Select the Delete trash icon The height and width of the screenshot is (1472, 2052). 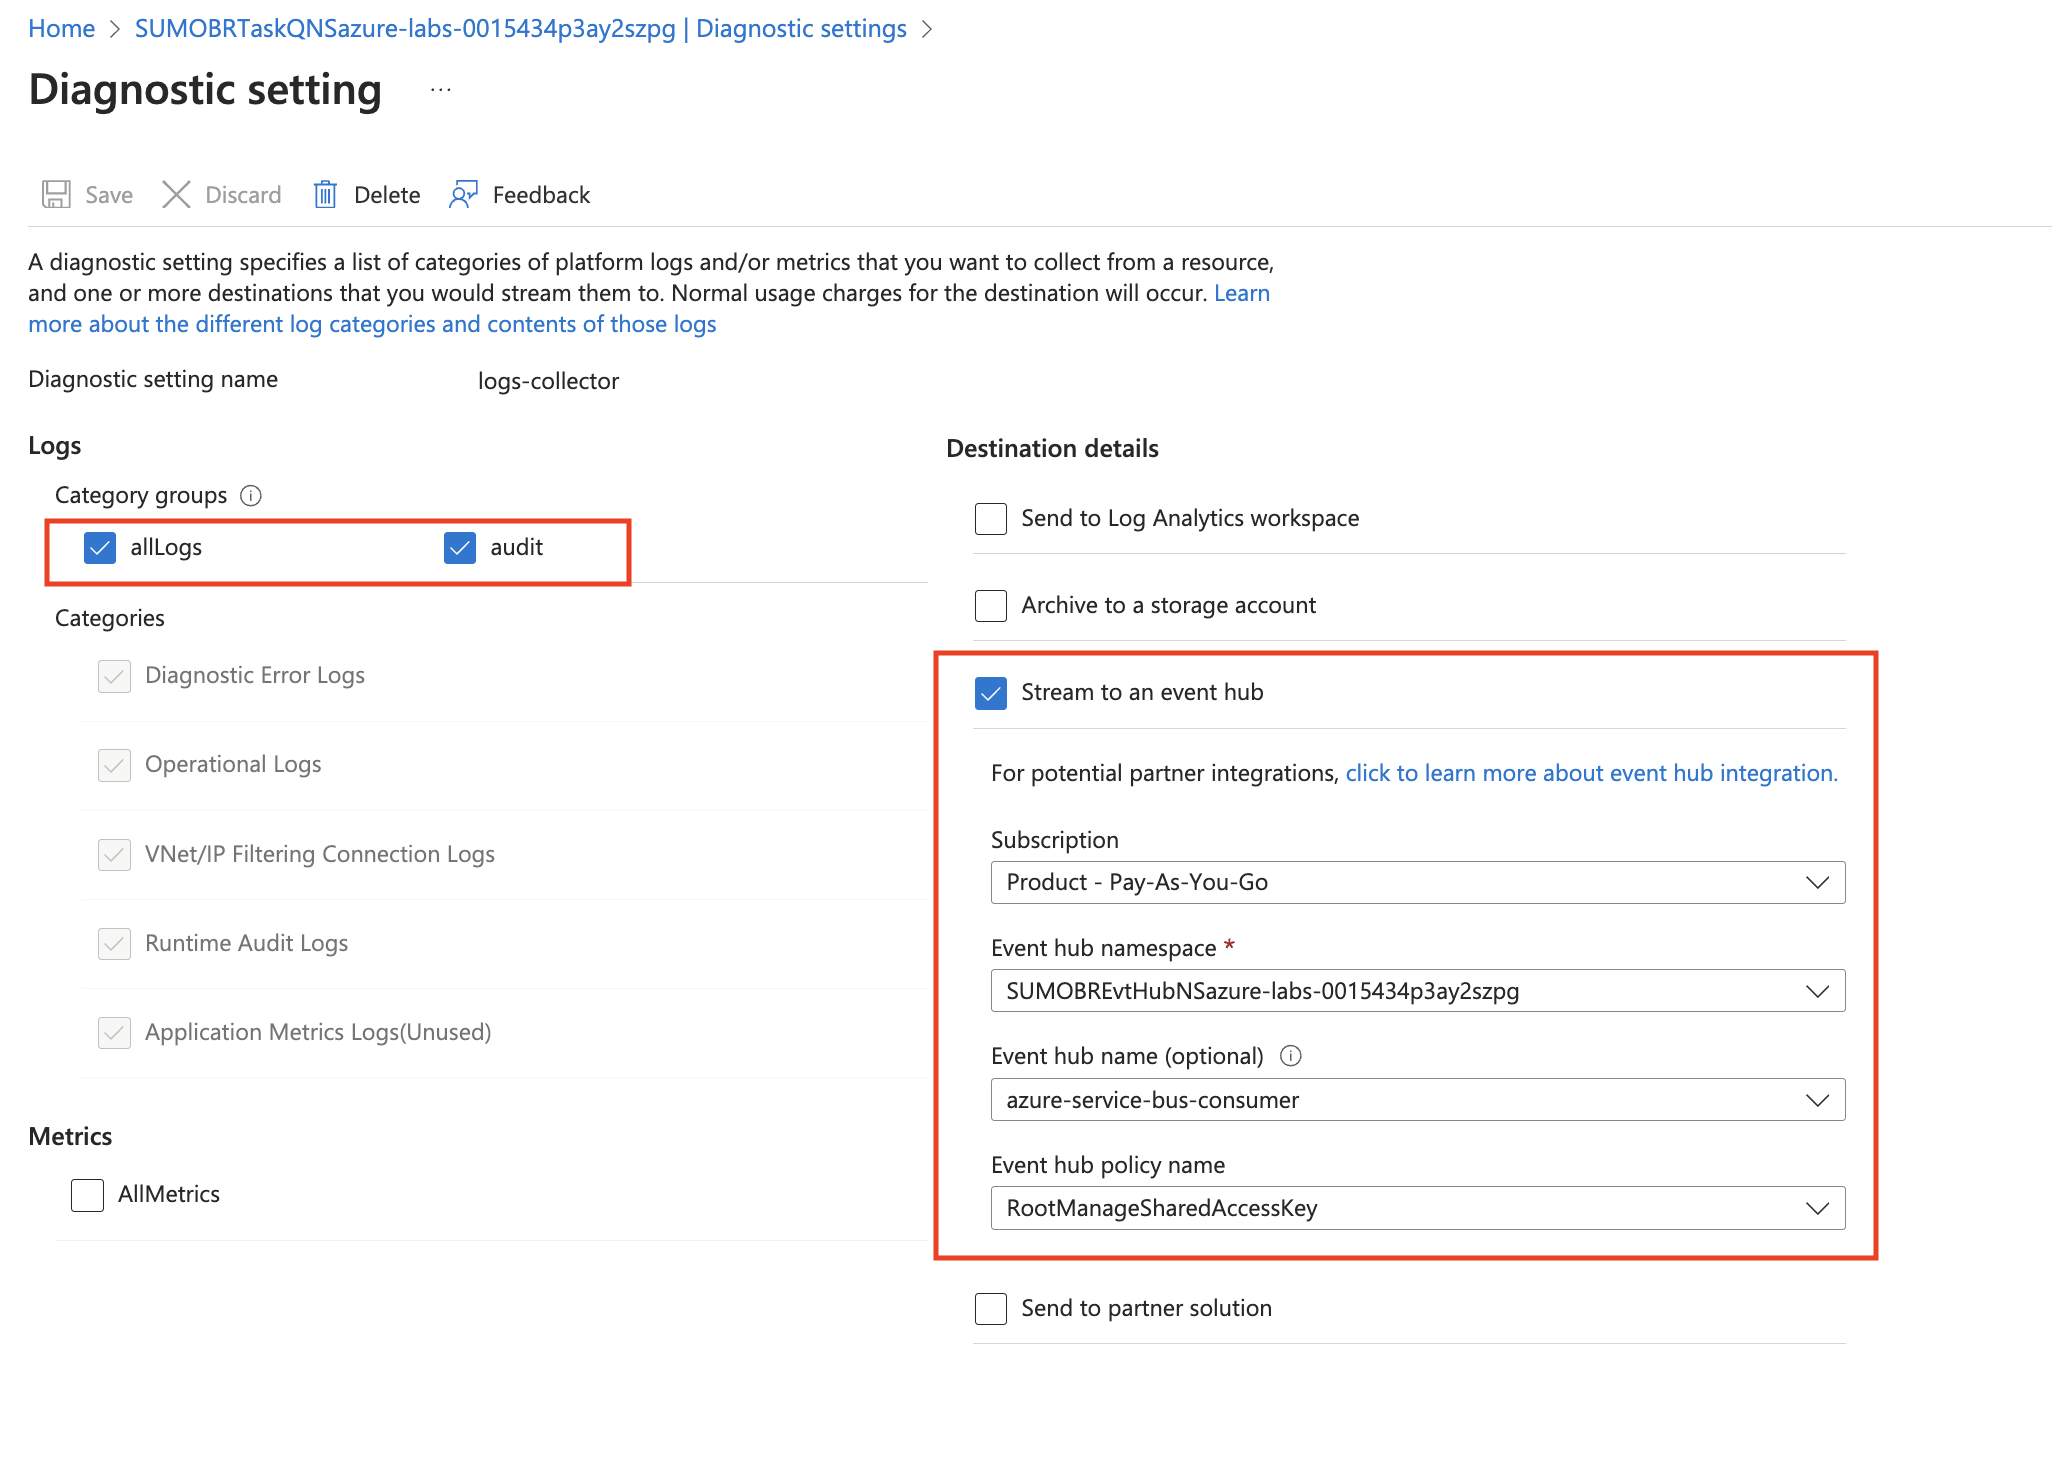coord(326,194)
